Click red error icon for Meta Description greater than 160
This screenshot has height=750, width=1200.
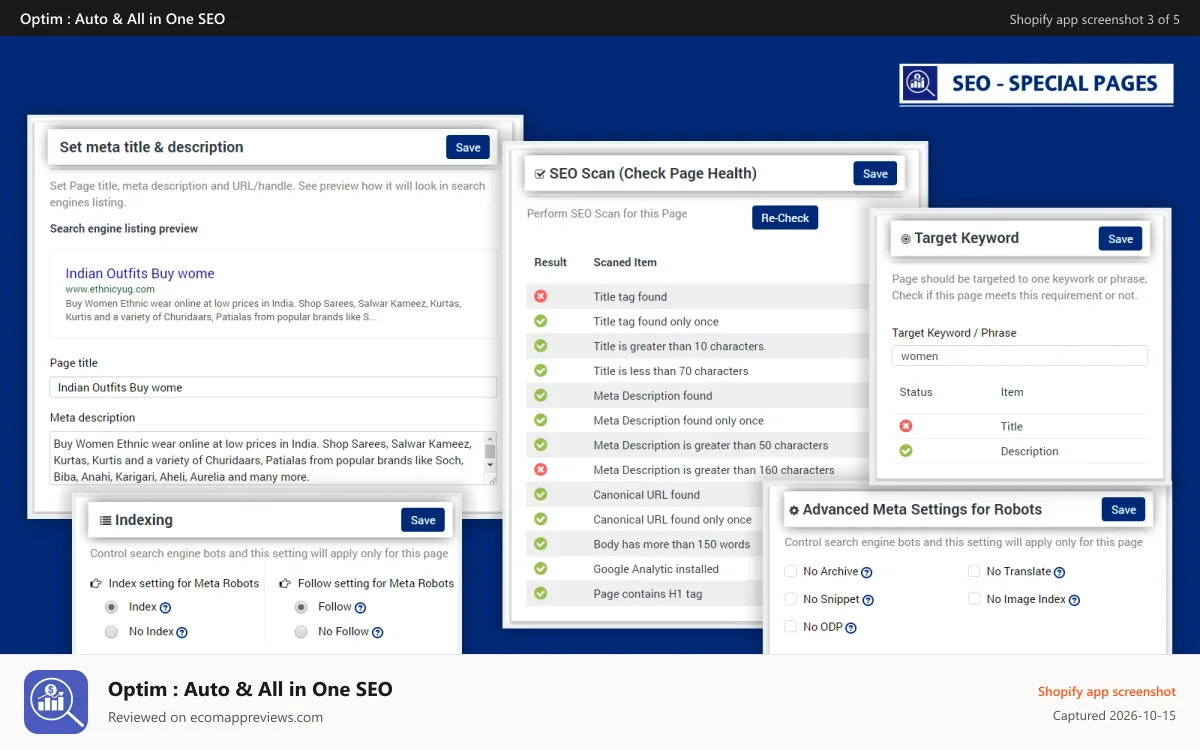[x=540, y=469]
